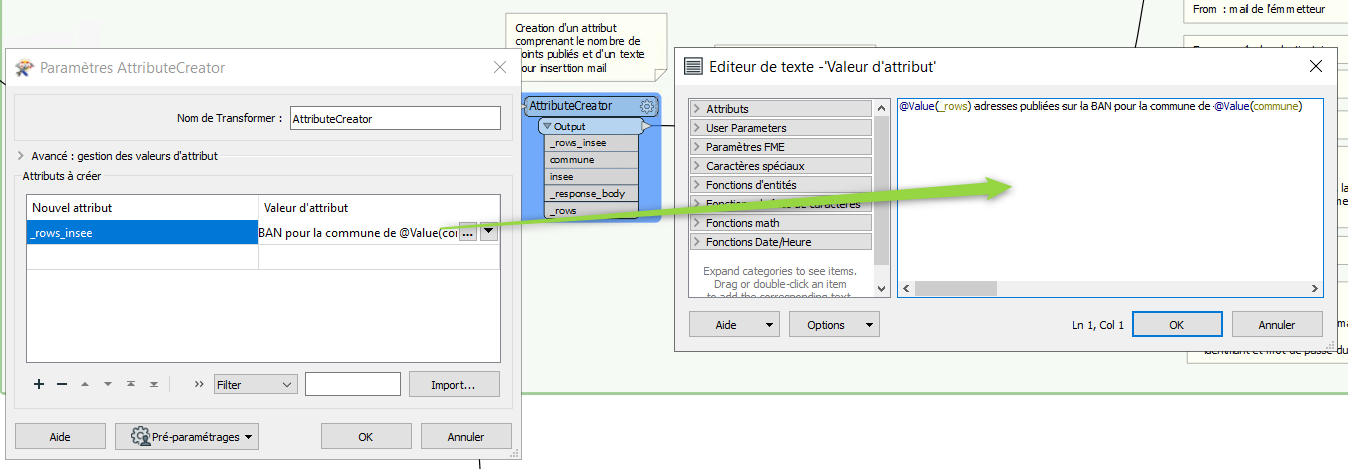This screenshot has height=469, width=1348.
Task: Expand the User Parameters category
Action: pos(696,128)
